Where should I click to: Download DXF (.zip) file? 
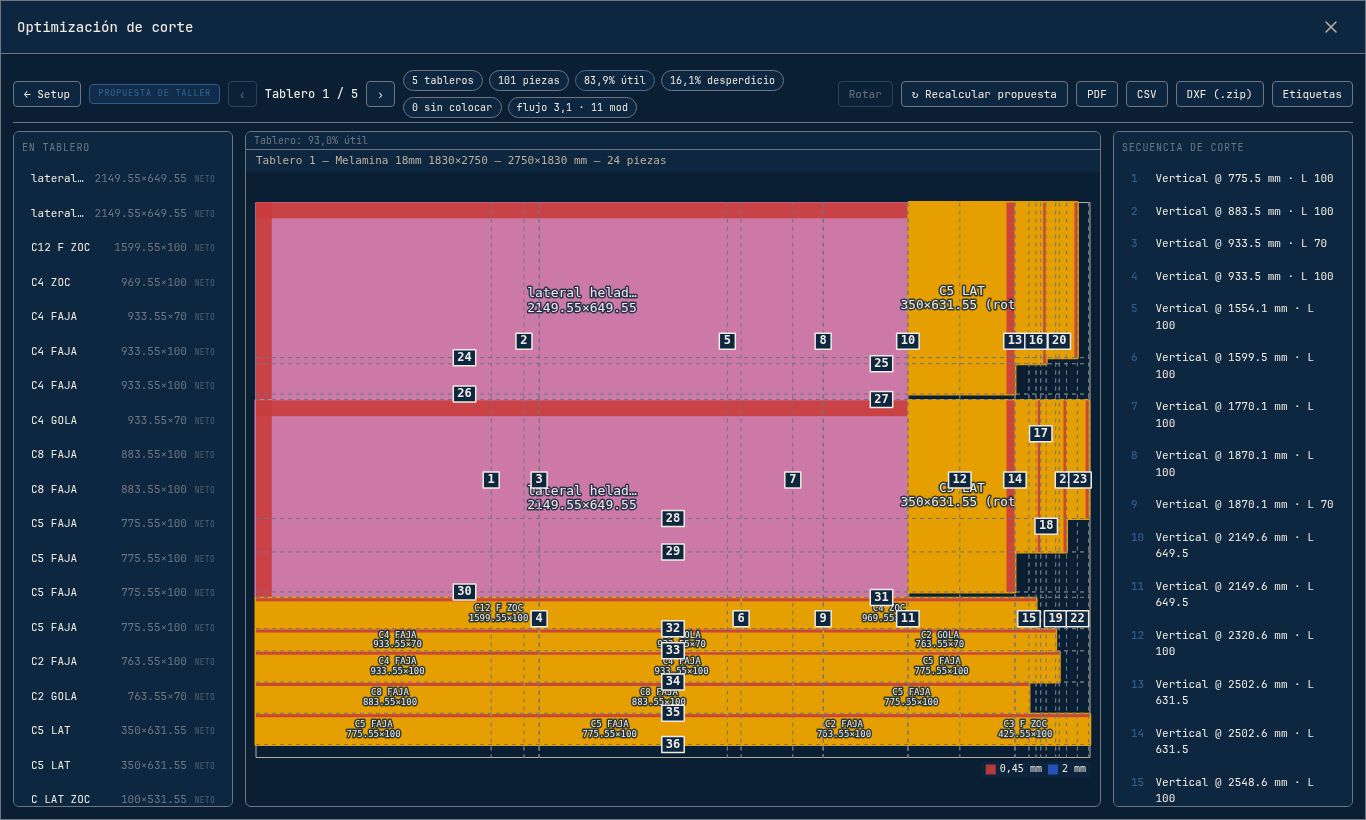(x=1220, y=94)
